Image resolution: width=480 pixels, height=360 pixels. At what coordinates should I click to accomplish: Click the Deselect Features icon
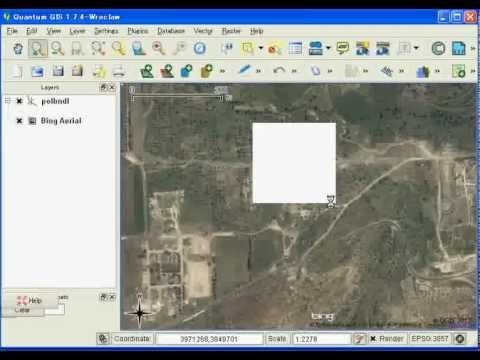[x=274, y=49]
